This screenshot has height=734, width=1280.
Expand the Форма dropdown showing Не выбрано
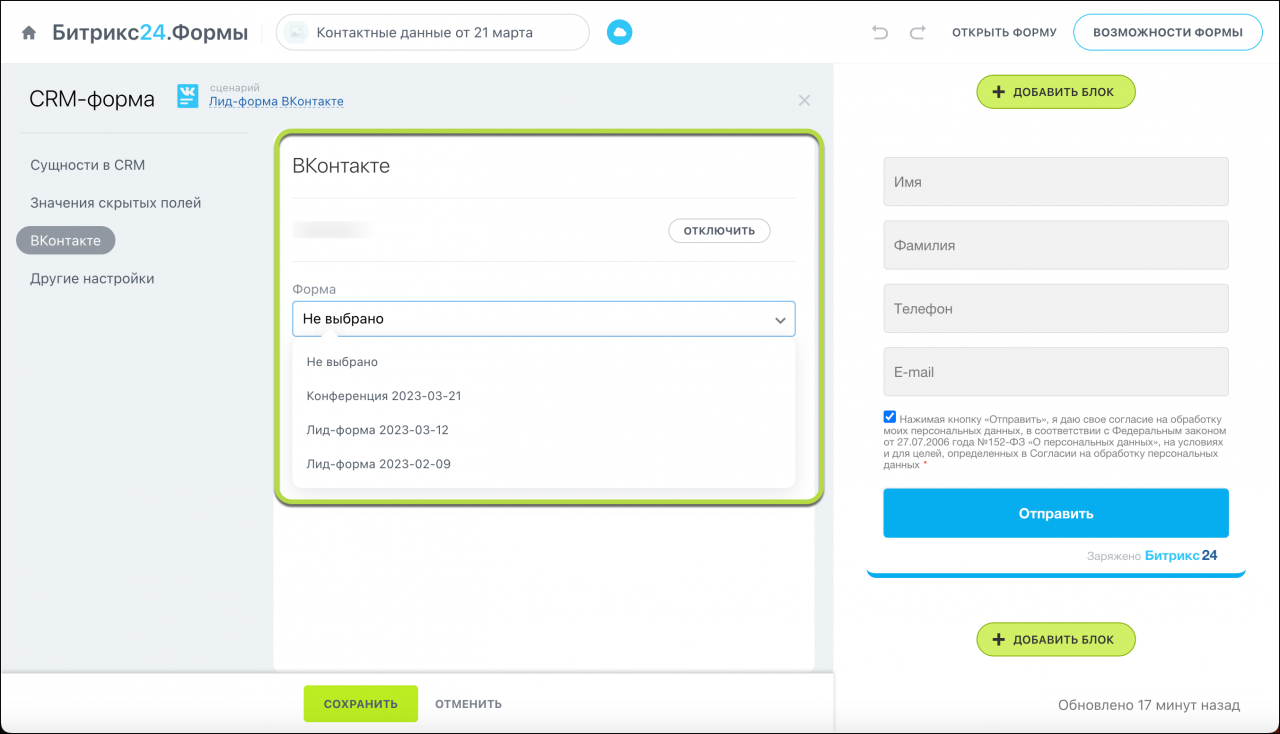pos(544,319)
